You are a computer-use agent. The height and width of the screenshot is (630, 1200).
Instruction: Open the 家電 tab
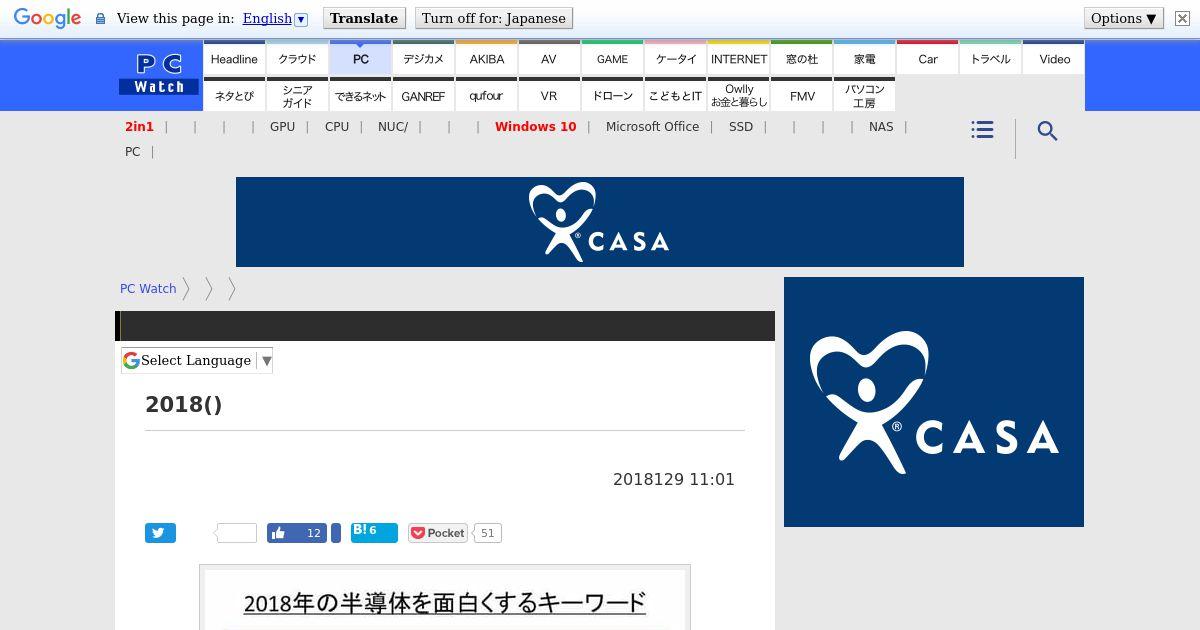(x=865, y=58)
